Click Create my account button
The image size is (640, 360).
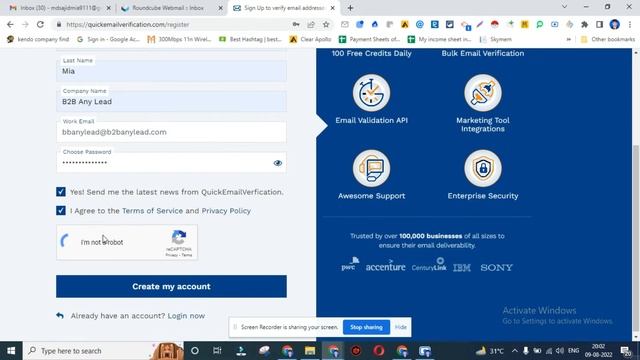[171, 286]
